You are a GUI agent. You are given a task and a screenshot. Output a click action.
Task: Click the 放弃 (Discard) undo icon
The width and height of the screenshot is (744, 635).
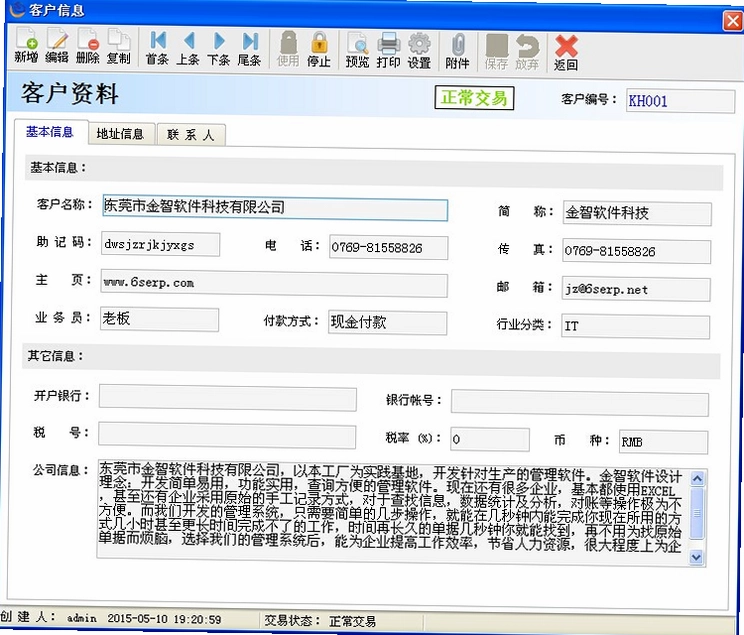pyautogui.click(x=527, y=51)
